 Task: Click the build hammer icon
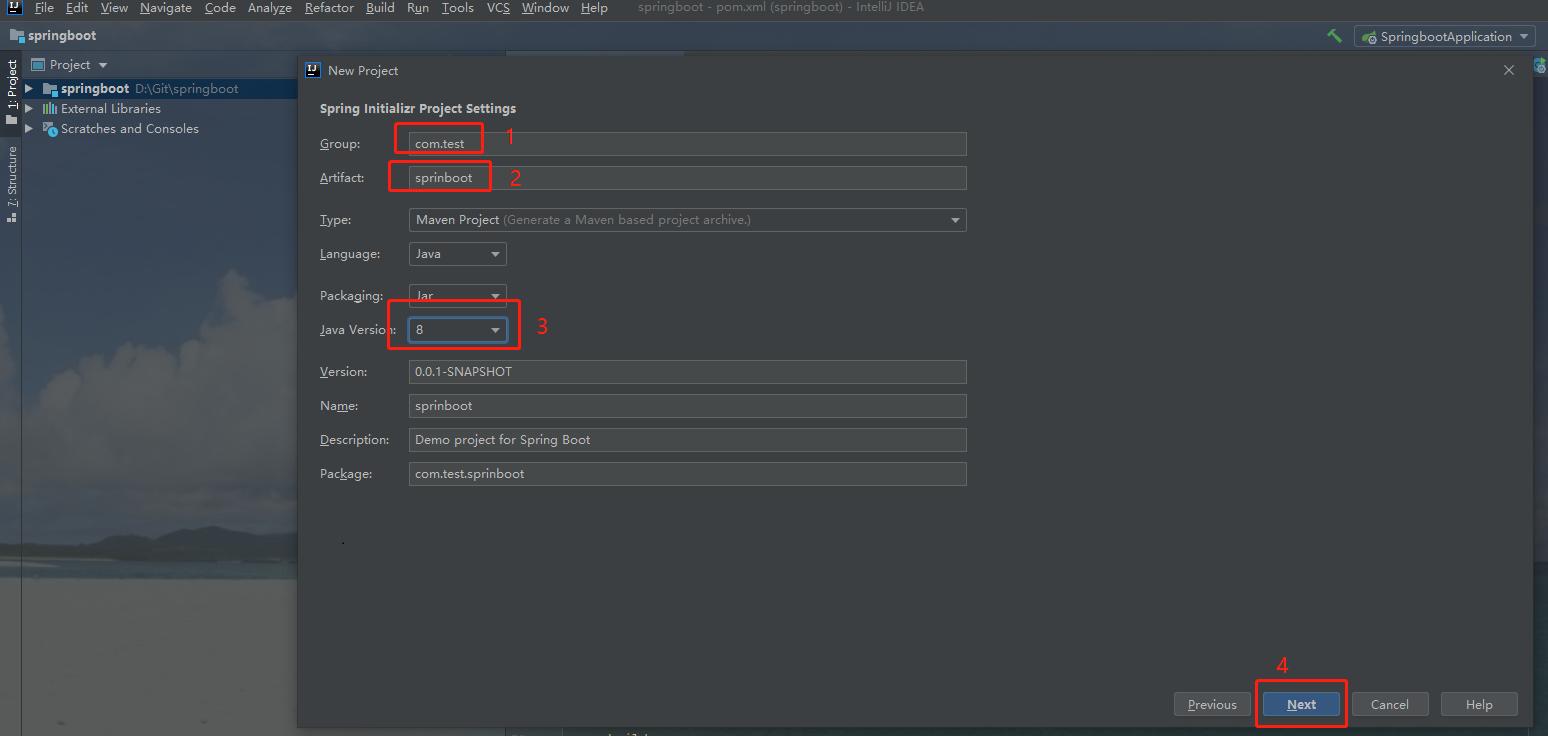(x=1334, y=36)
